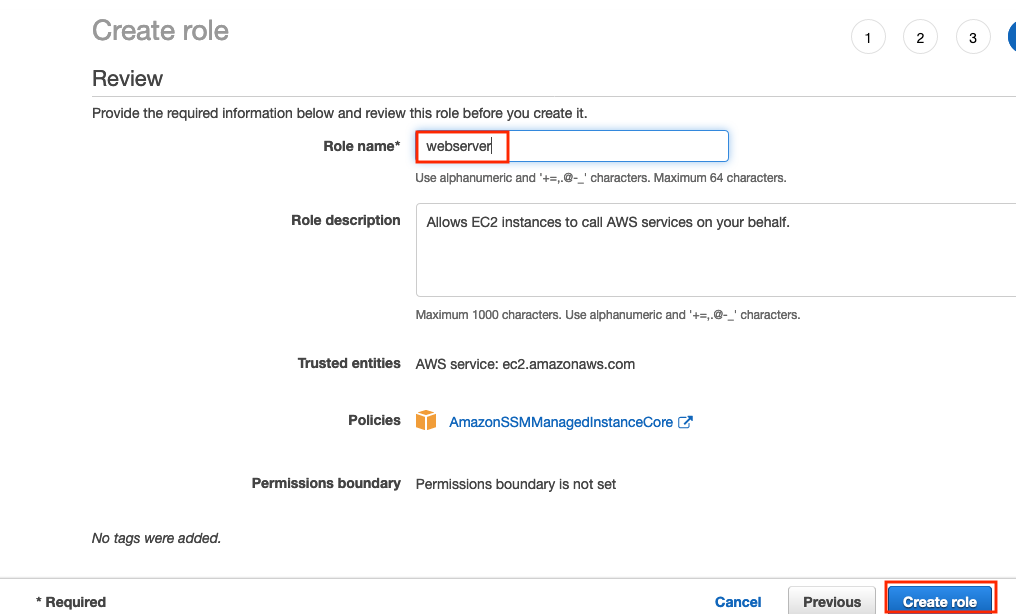Click the orange policy box icon

click(x=426, y=420)
